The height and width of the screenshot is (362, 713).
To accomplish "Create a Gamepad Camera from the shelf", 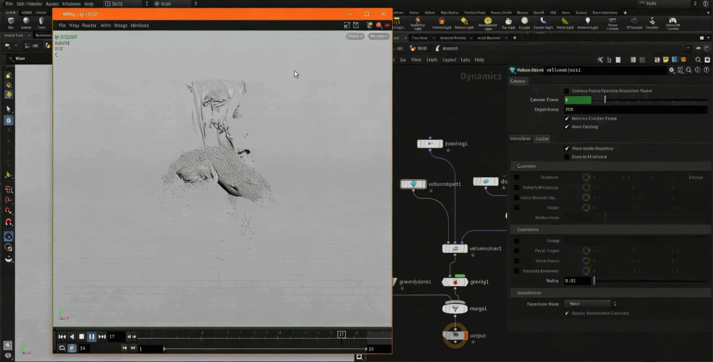I will tap(672, 23).
